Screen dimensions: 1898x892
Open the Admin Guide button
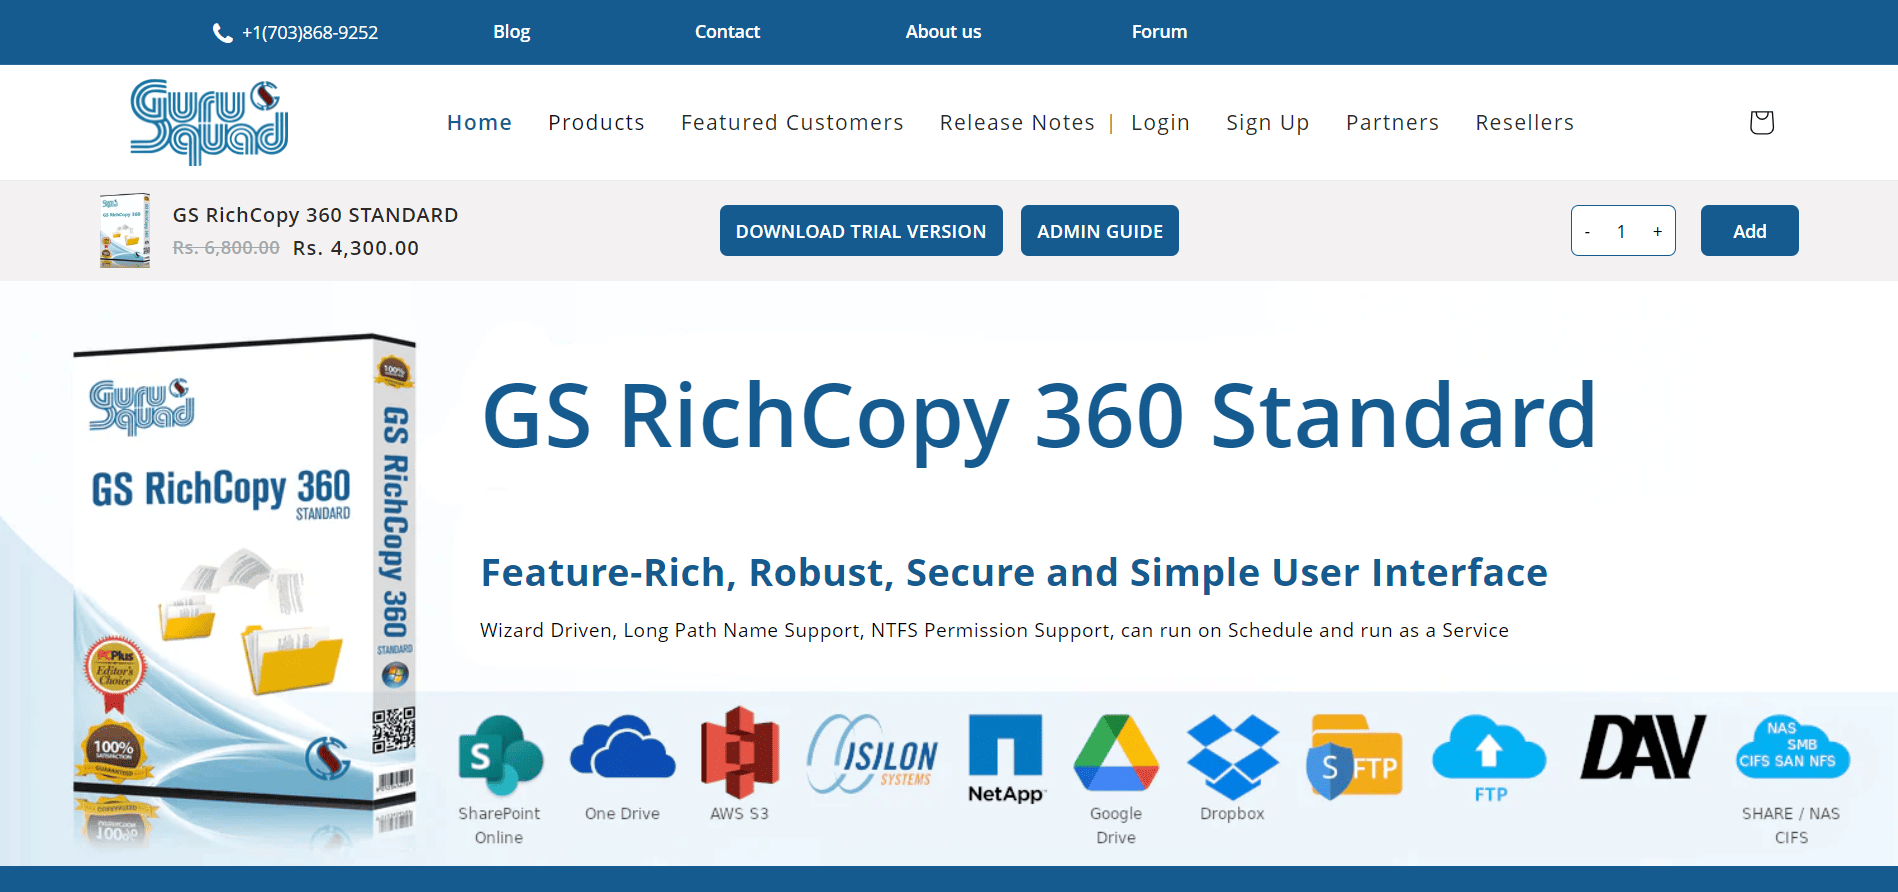pyautogui.click(x=1100, y=231)
